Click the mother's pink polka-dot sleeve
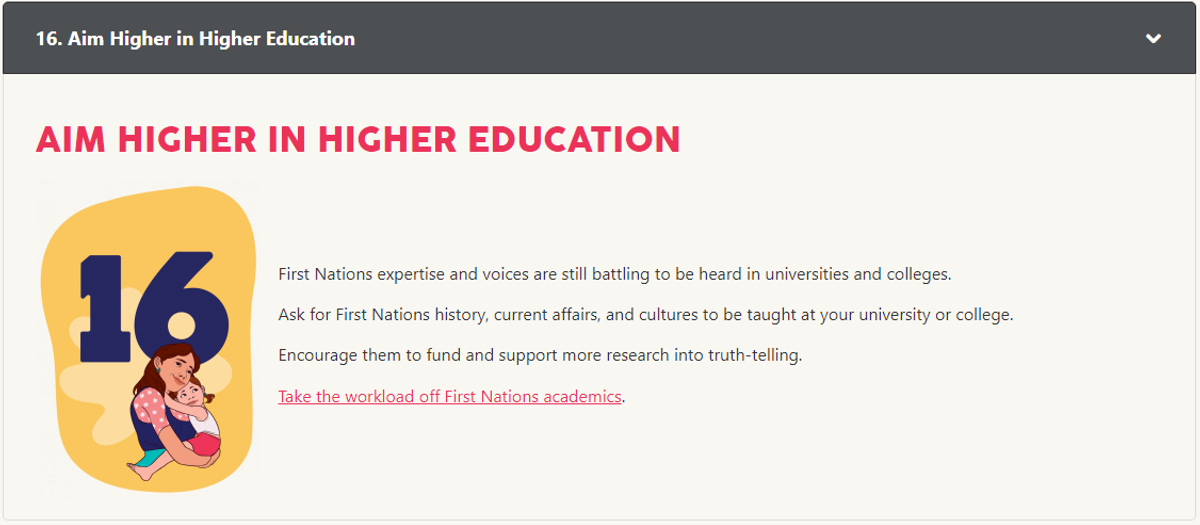 [149, 405]
